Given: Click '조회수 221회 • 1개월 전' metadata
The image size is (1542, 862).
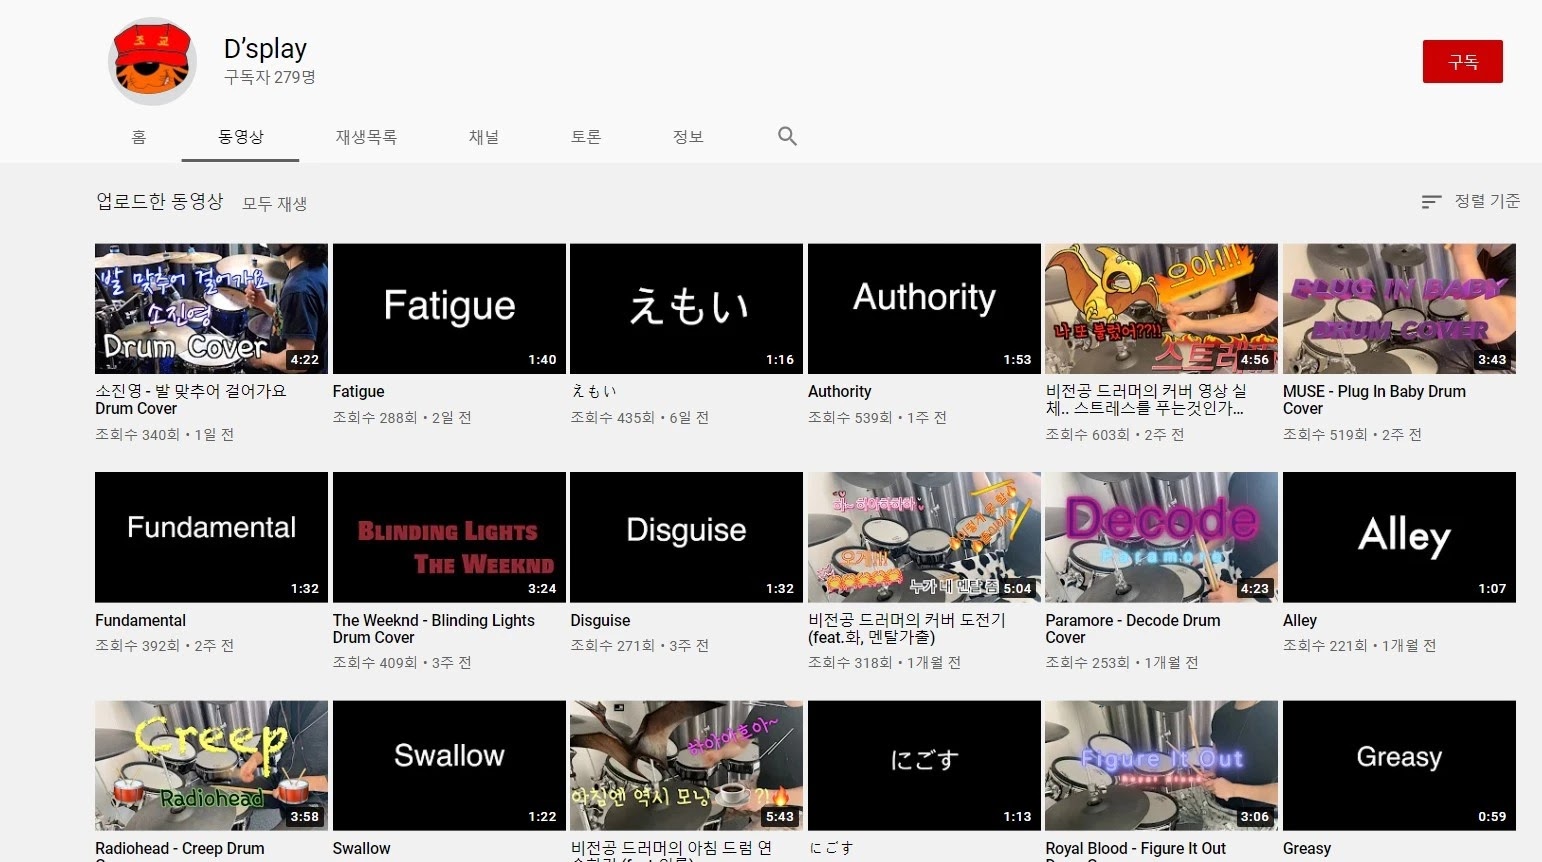Looking at the screenshot, I should 1359,645.
